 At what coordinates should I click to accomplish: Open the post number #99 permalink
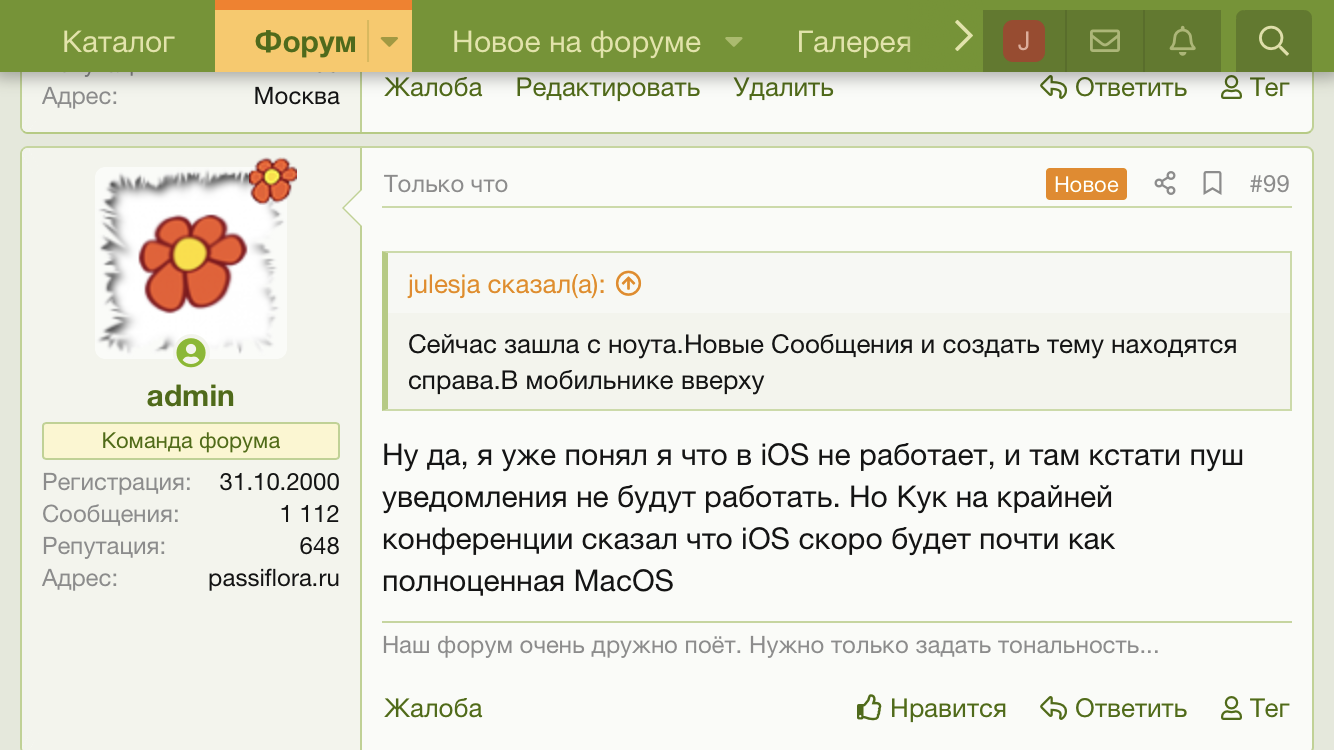tap(1269, 184)
